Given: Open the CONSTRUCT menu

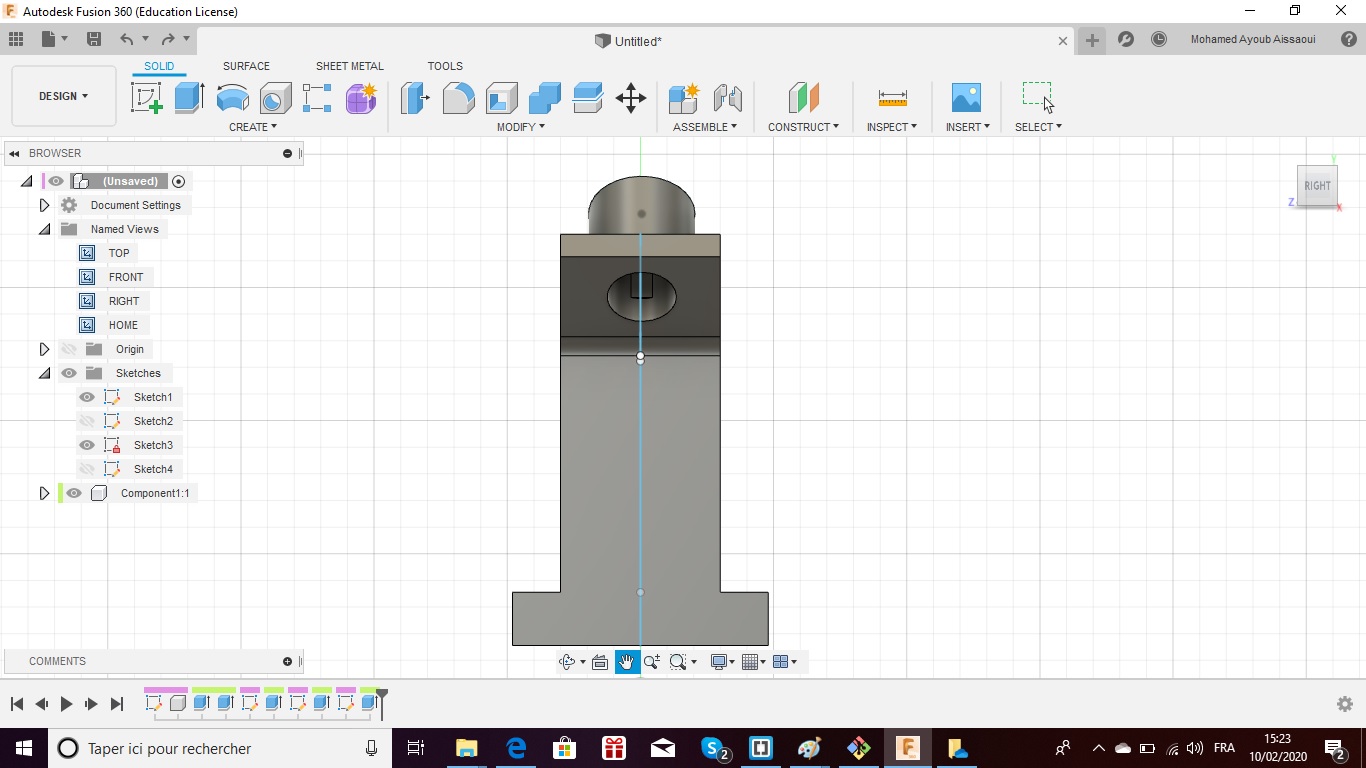Looking at the screenshot, I should [803, 127].
